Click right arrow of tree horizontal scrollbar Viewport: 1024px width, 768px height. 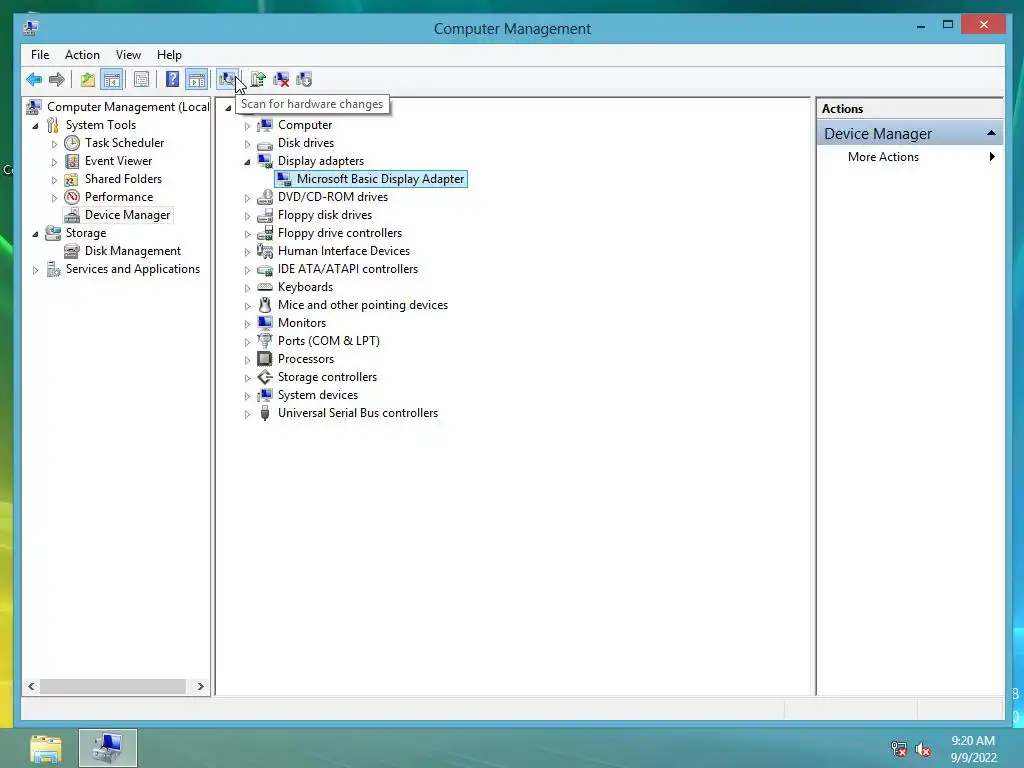[x=200, y=686]
